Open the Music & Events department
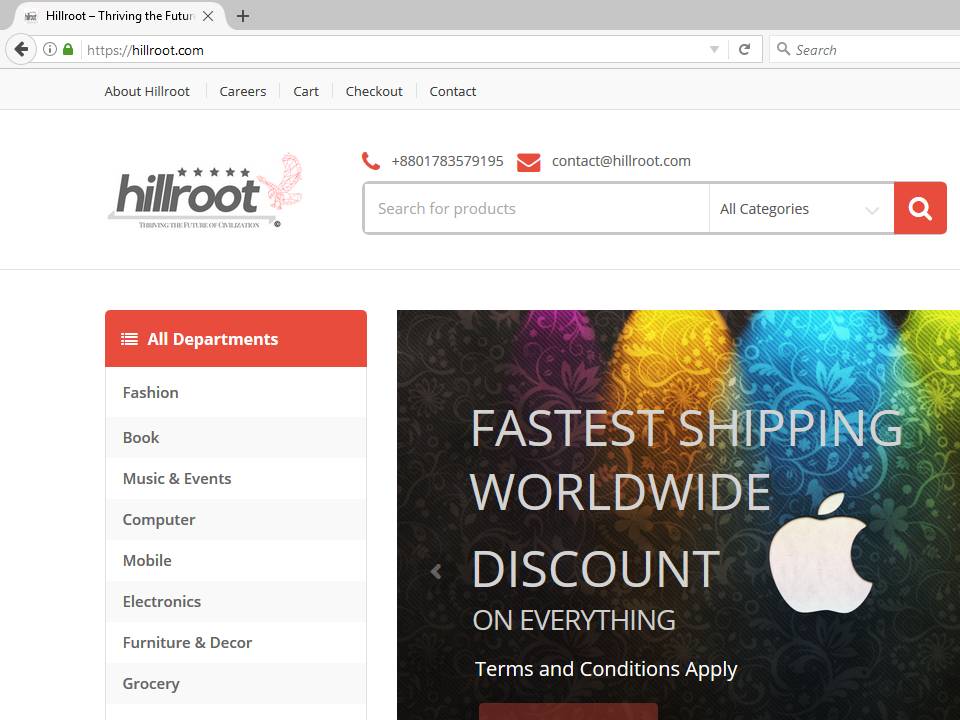The height and width of the screenshot is (720, 960). tap(177, 478)
